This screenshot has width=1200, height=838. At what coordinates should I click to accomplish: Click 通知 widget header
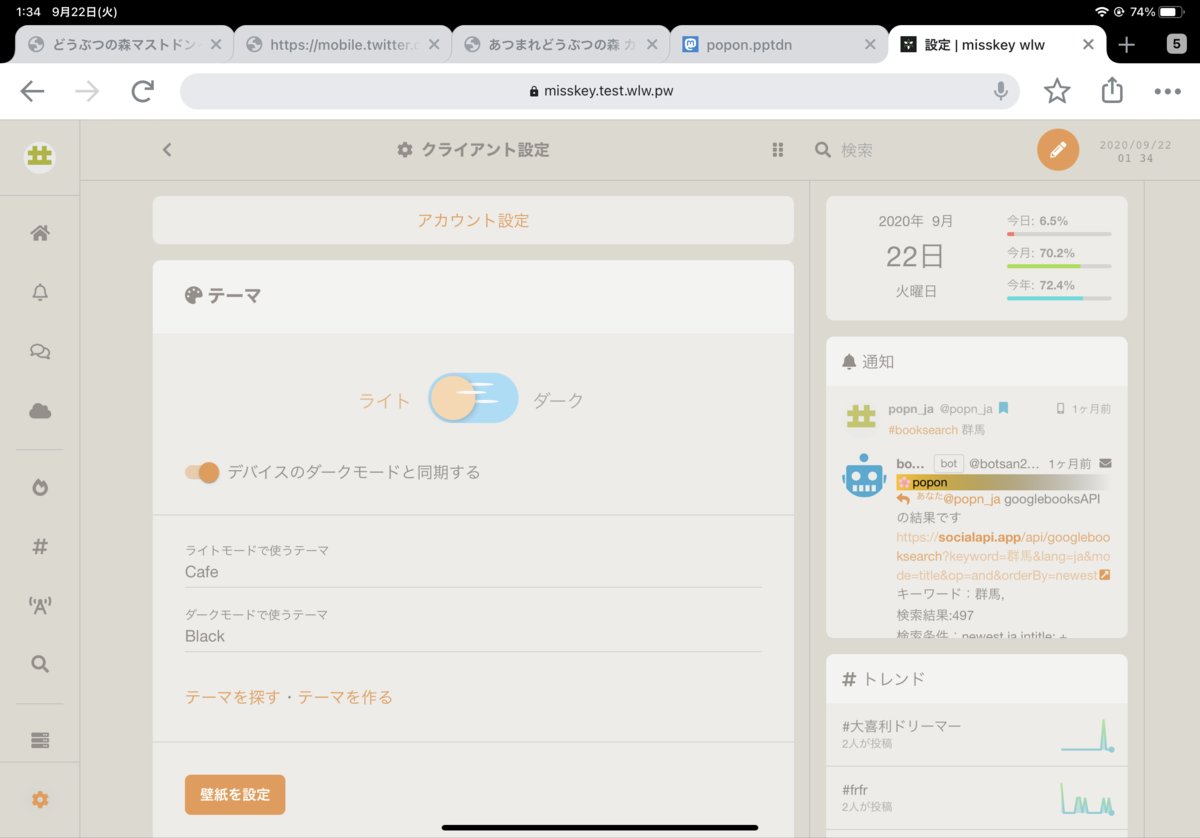pyautogui.click(x=976, y=361)
